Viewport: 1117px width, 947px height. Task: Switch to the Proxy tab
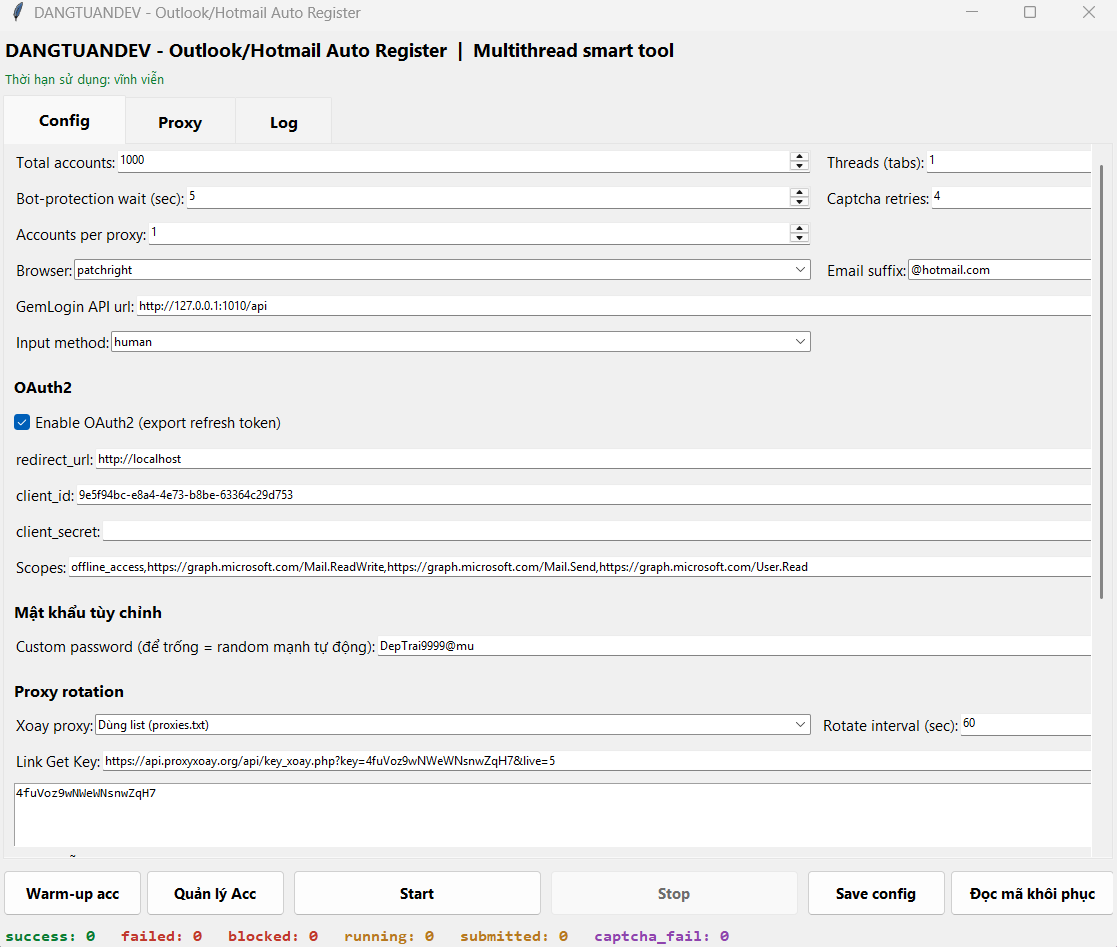[x=180, y=123]
